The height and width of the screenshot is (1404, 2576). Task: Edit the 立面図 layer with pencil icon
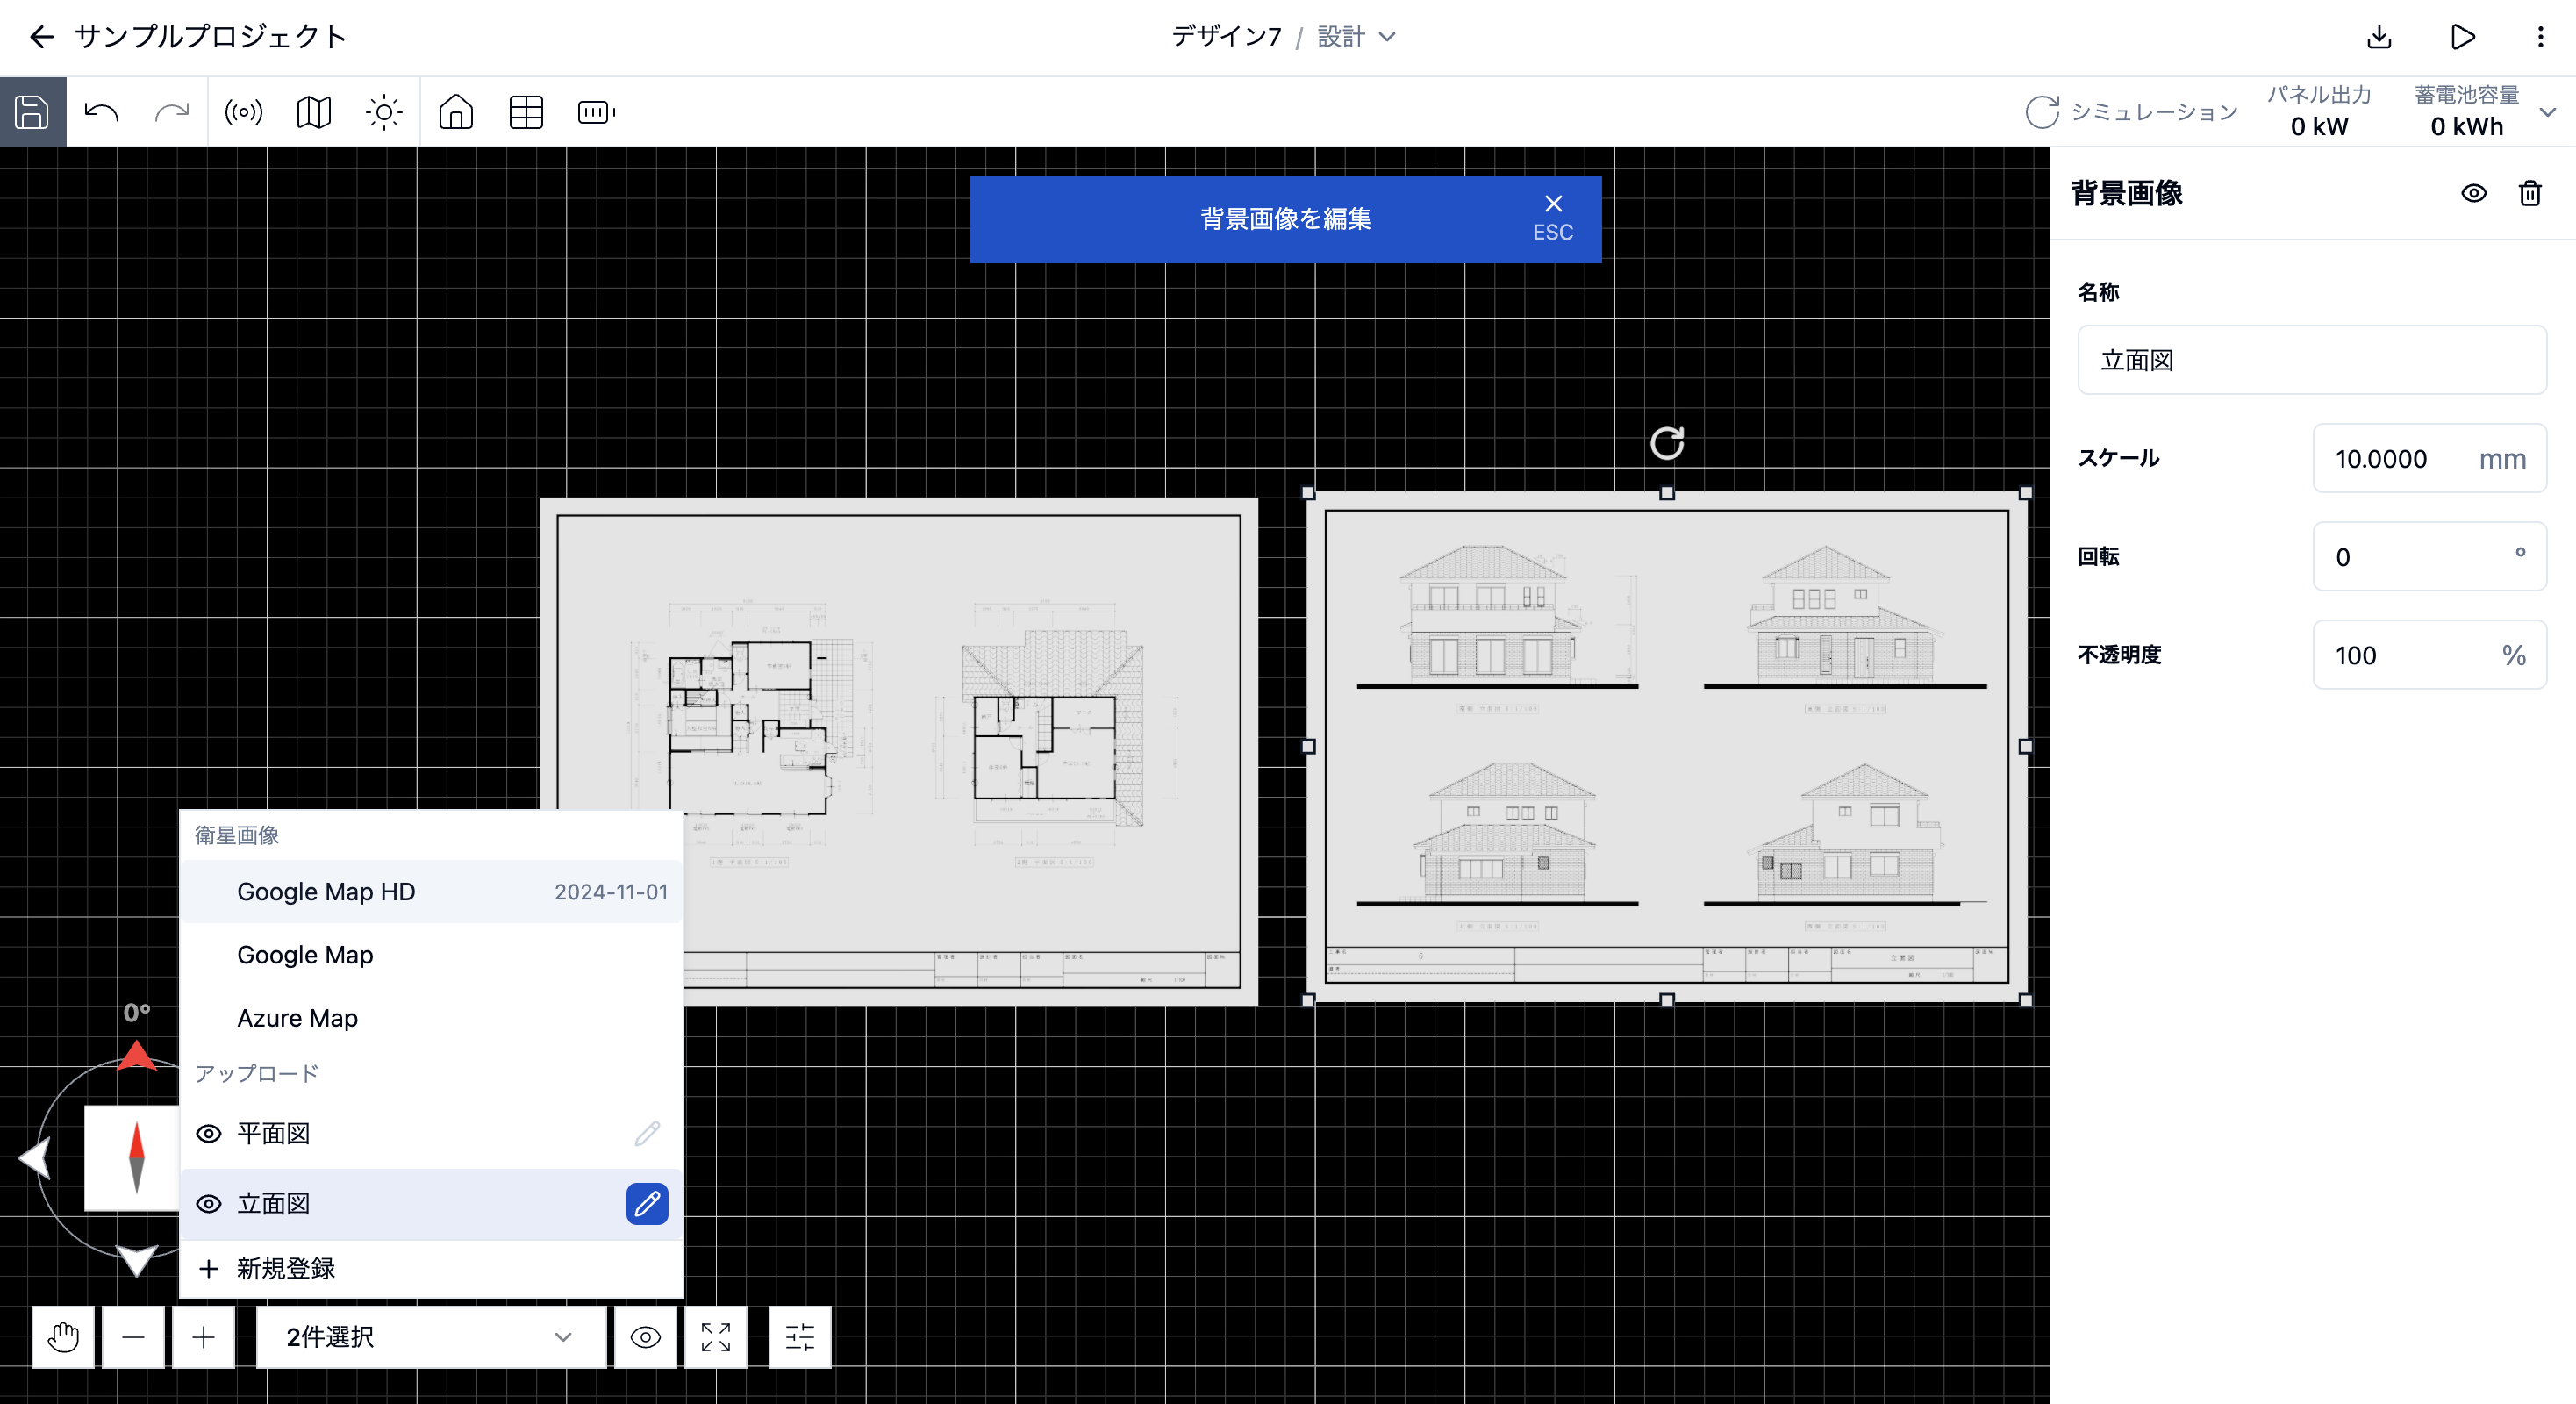[x=647, y=1203]
